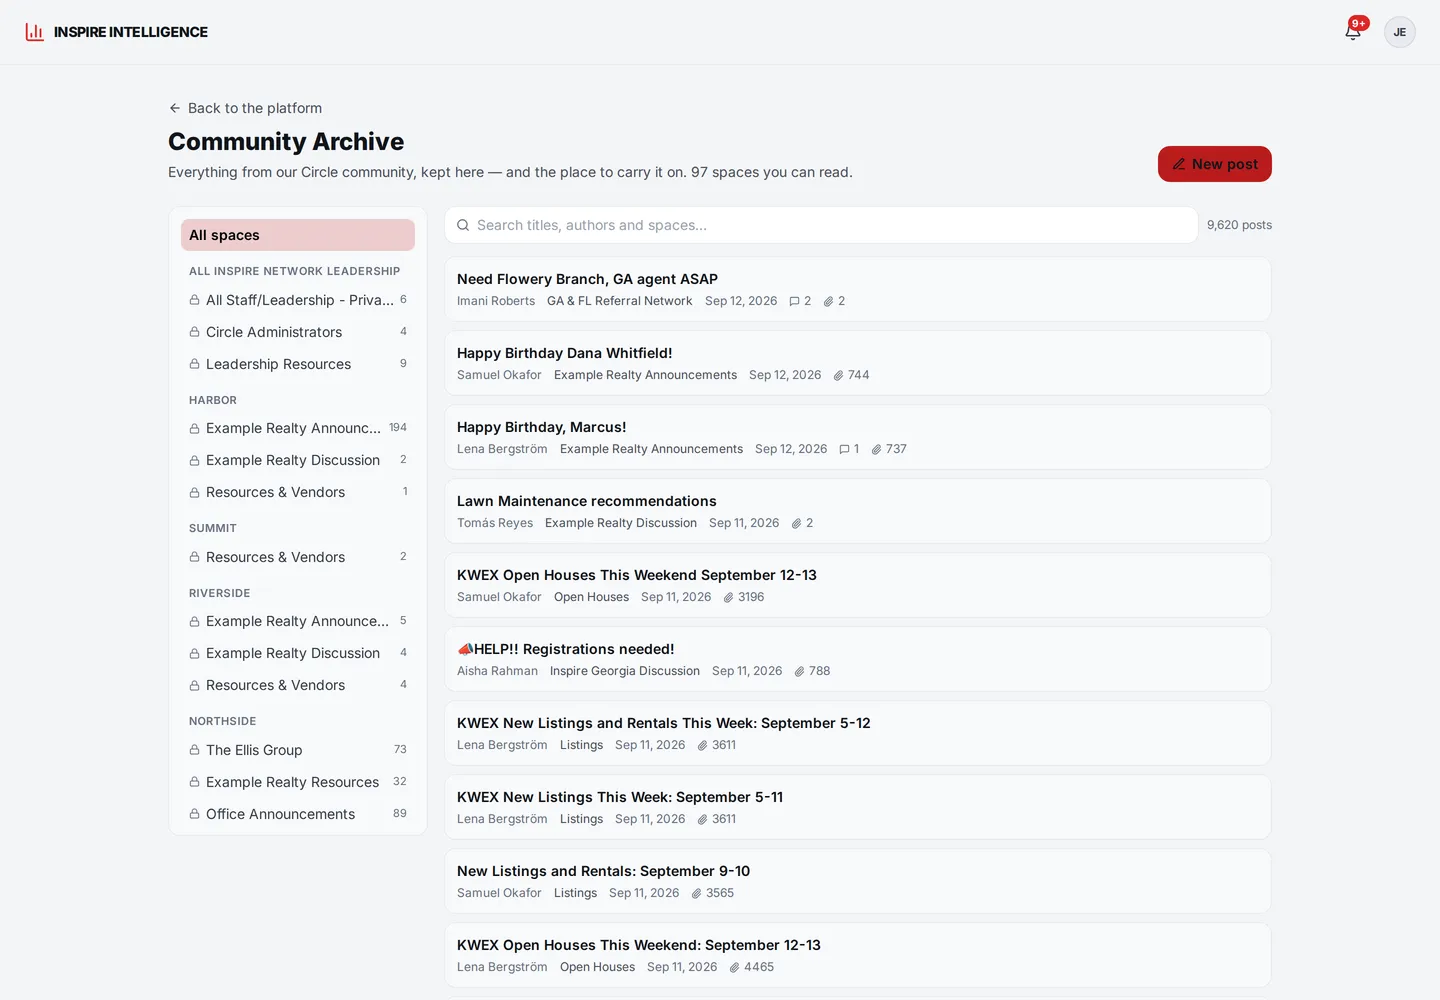Open Office Announcements space

[298, 814]
